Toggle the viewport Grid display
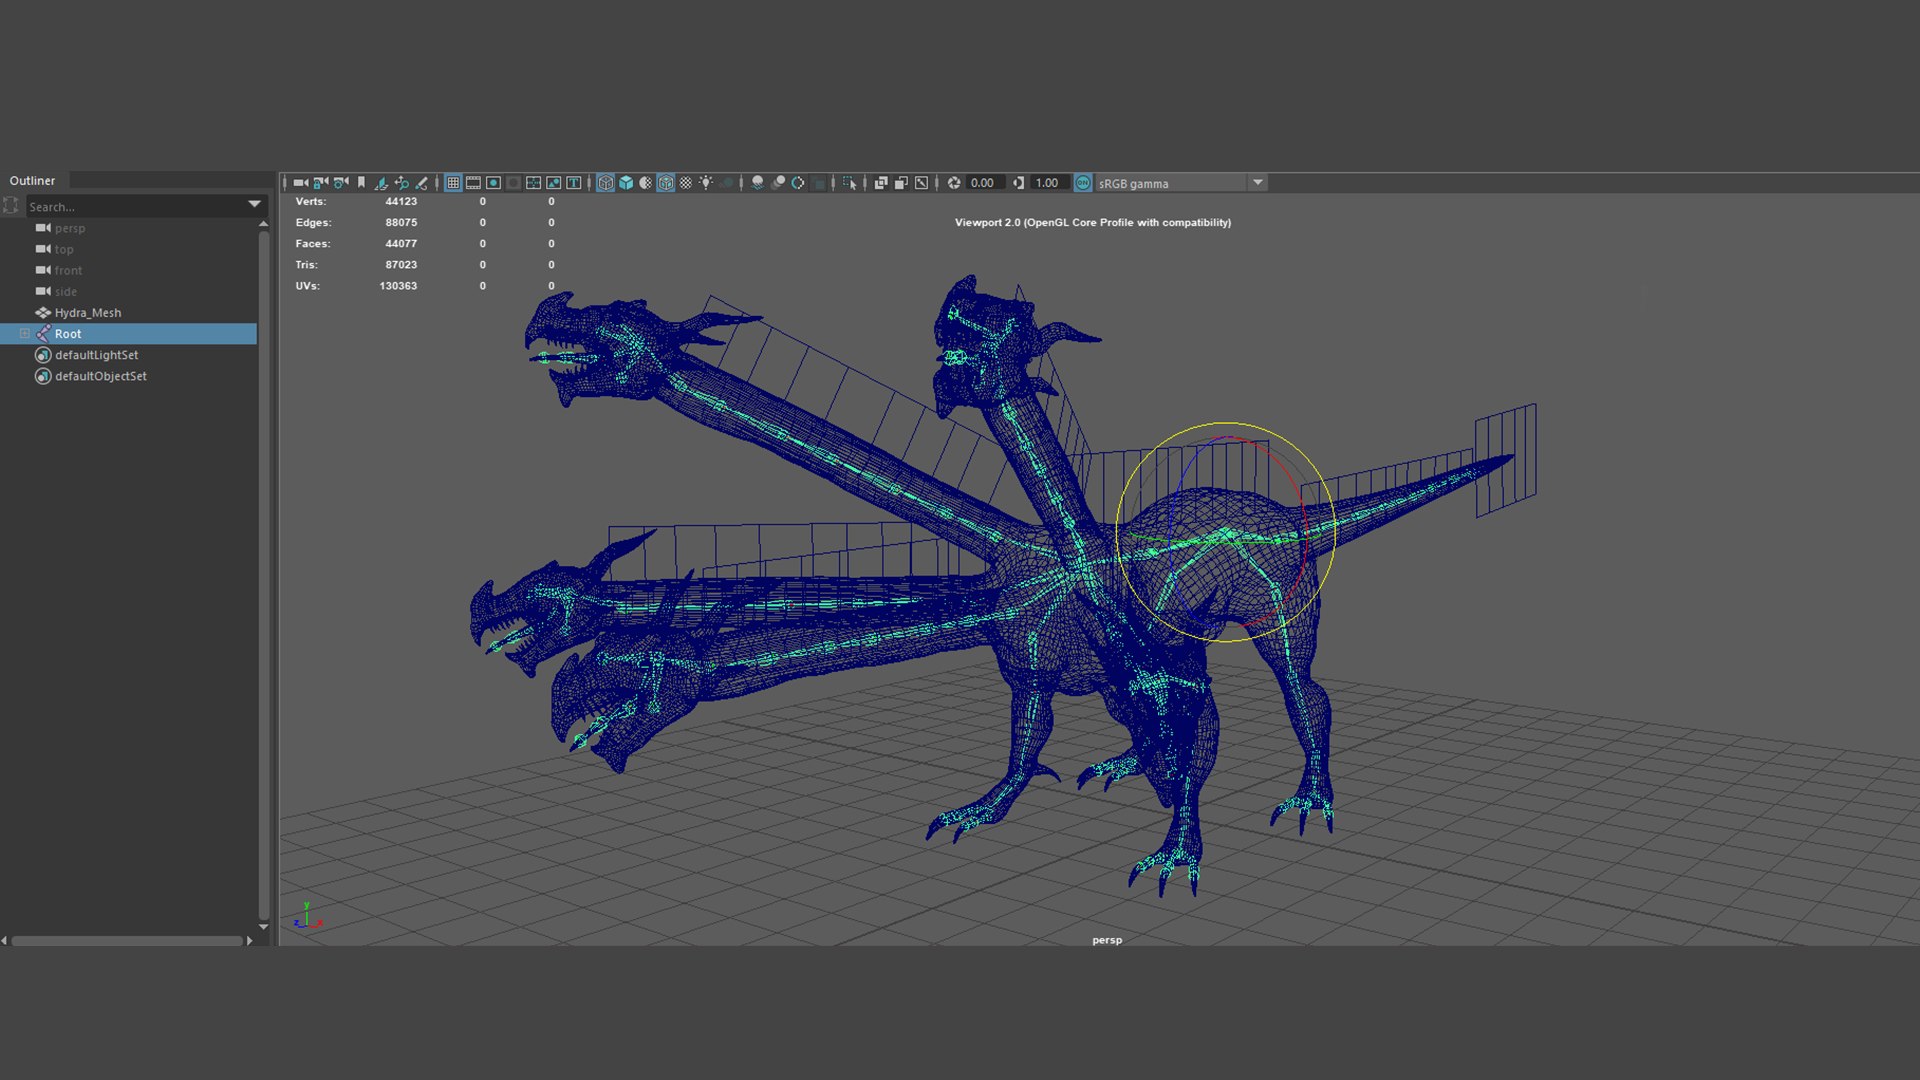The height and width of the screenshot is (1080, 1920). (x=453, y=183)
